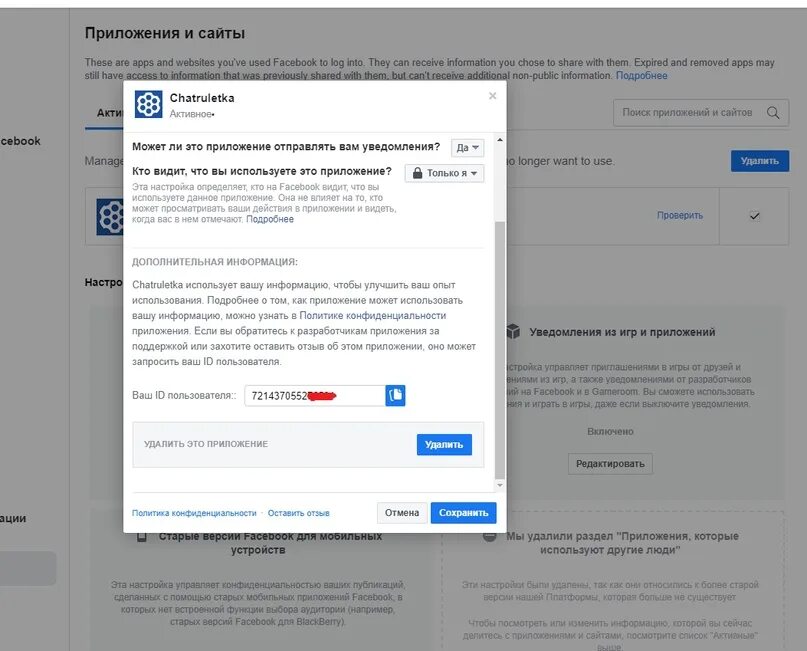Open the notifications Да dropdown

[x=467, y=148]
